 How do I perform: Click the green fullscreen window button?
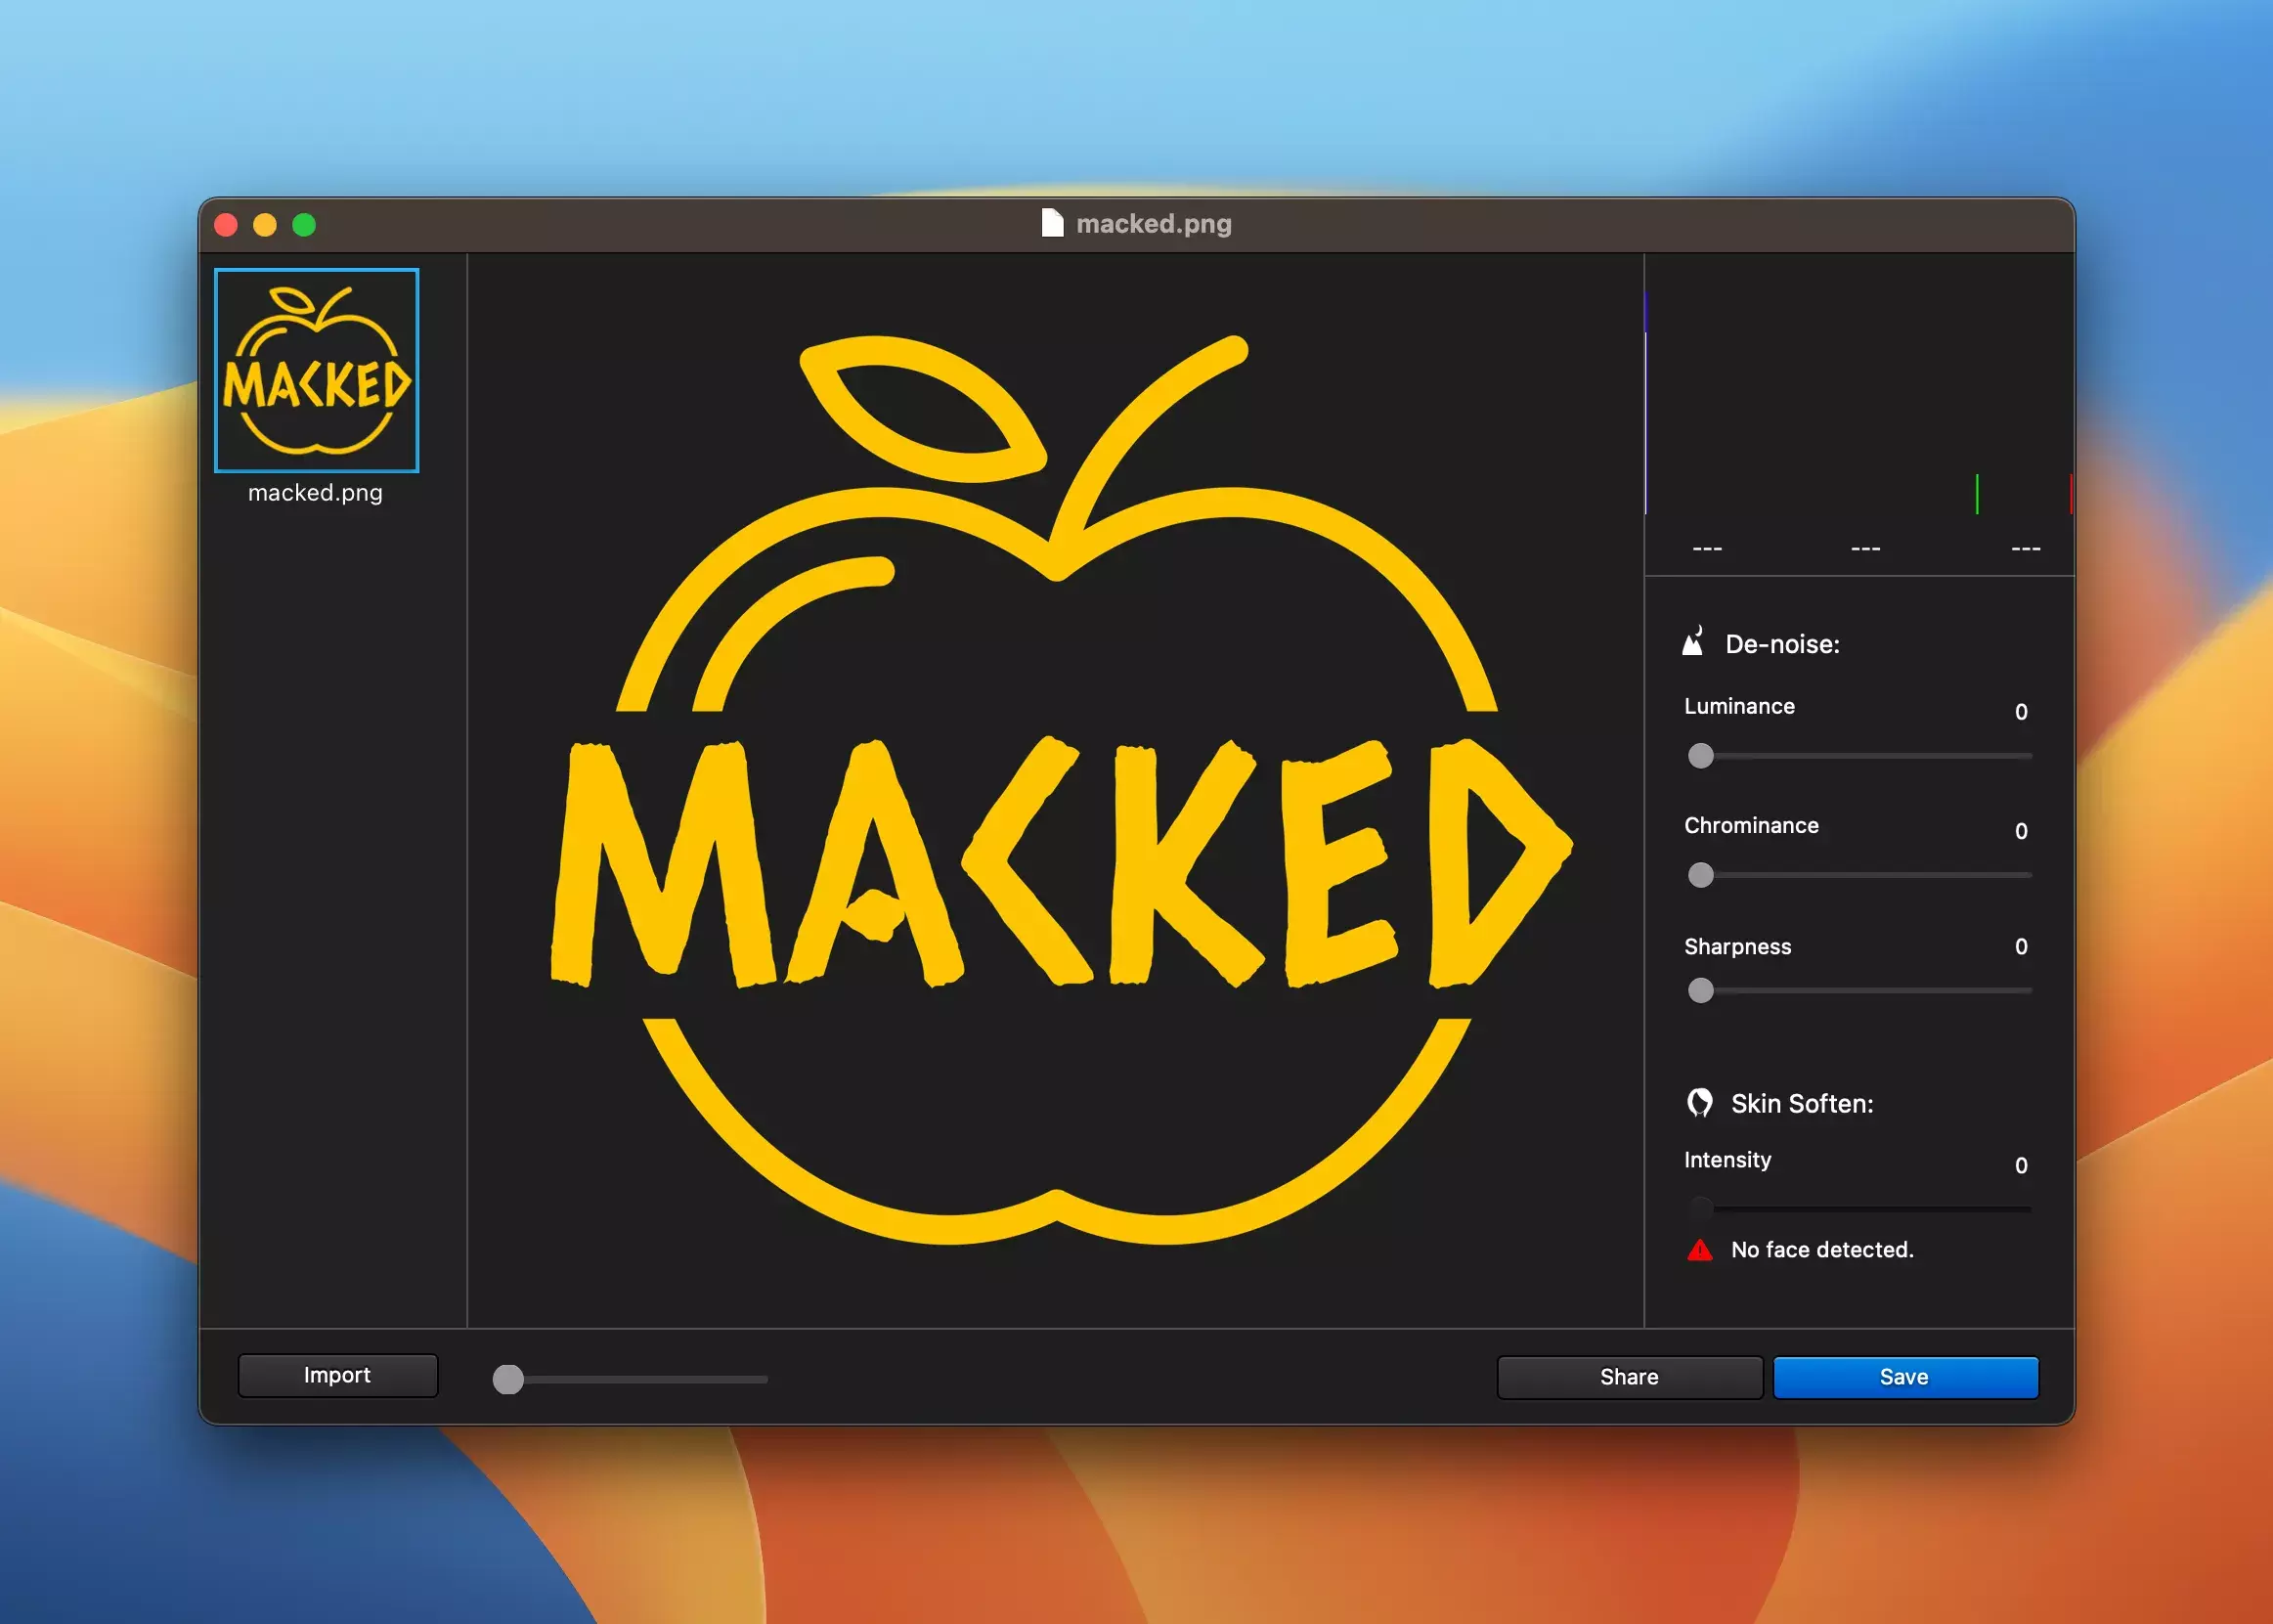[304, 225]
